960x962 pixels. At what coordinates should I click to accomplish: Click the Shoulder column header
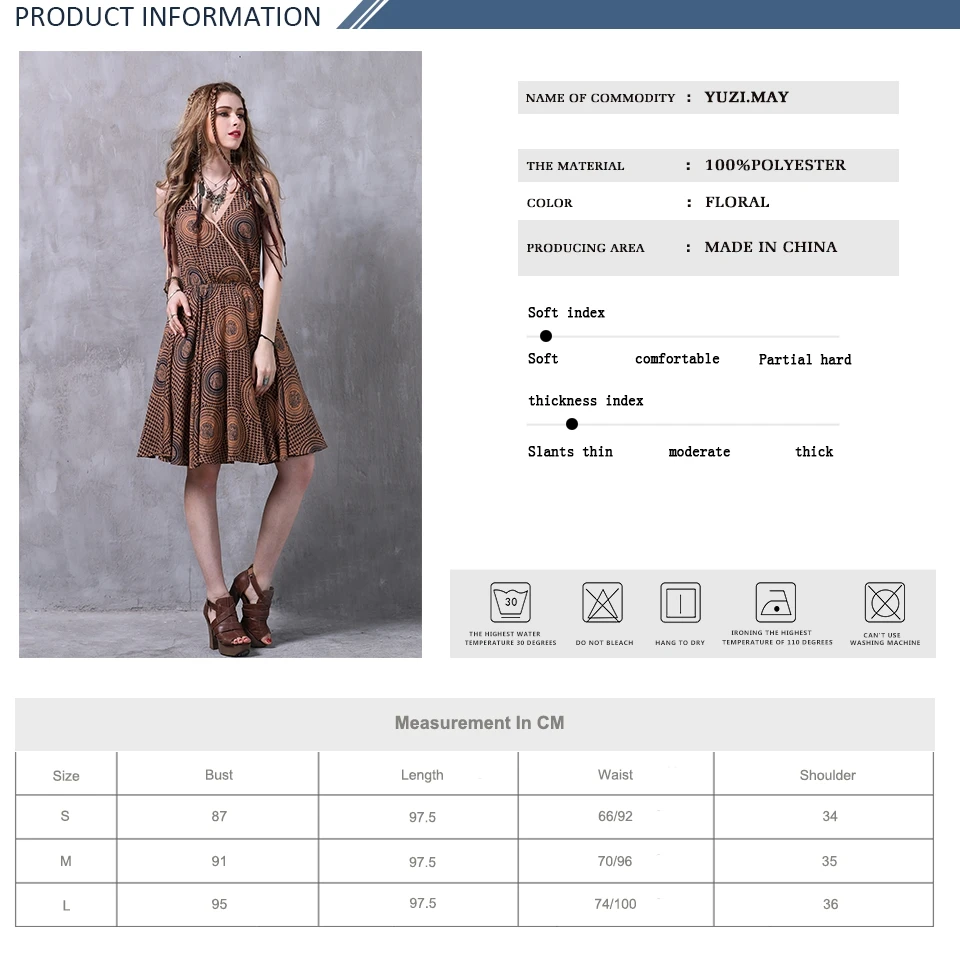[x=828, y=775]
